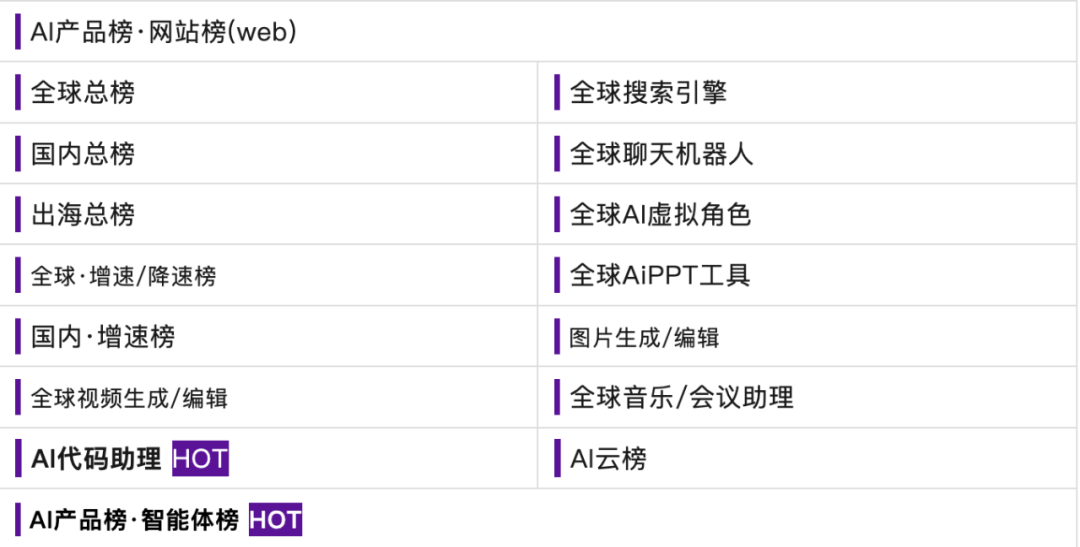Open 全球·增速/降速榜 list

pyautogui.click(x=123, y=276)
